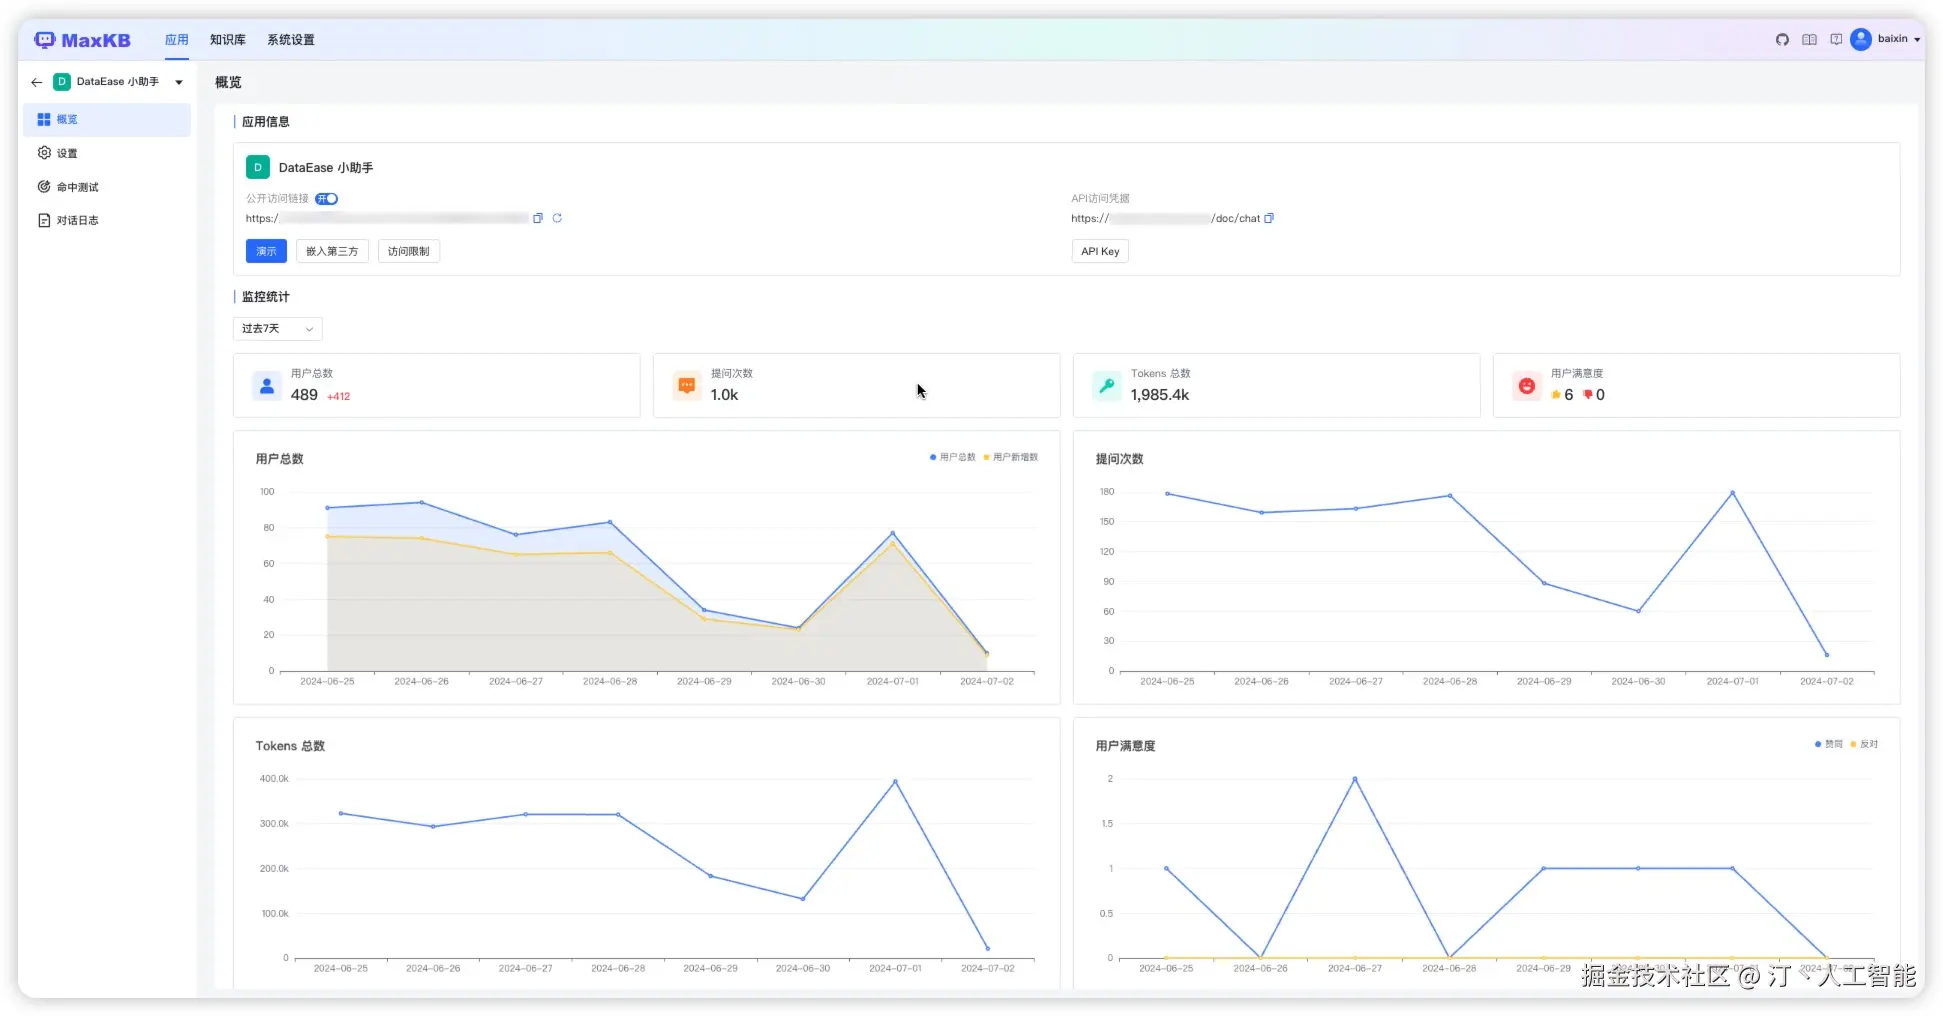Click the thumbs-up count icon
The width and height of the screenshot is (1943, 1016).
point(1556,395)
